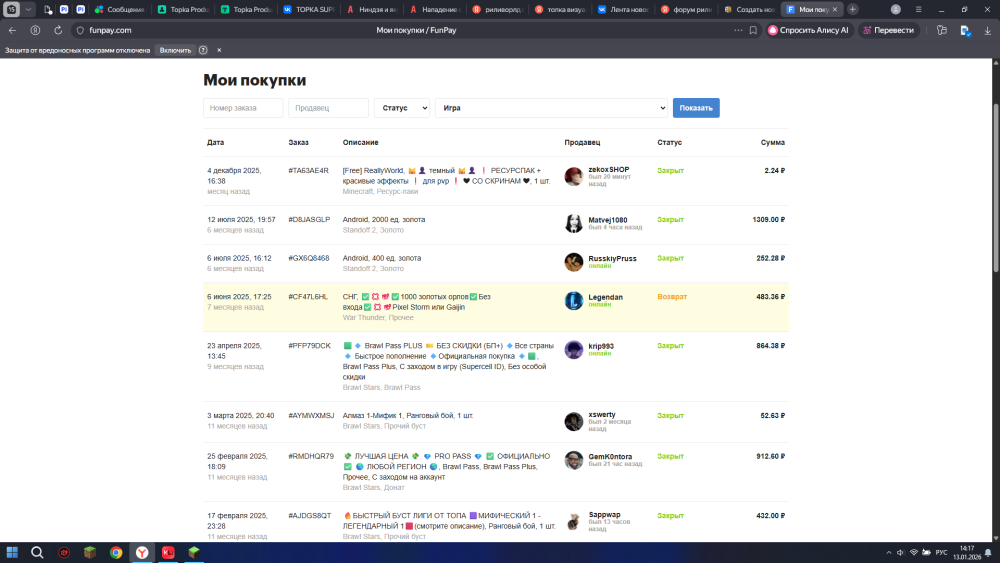Focus the Номер заказа input field
The image size is (1000, 563).
tap(243, 108)
